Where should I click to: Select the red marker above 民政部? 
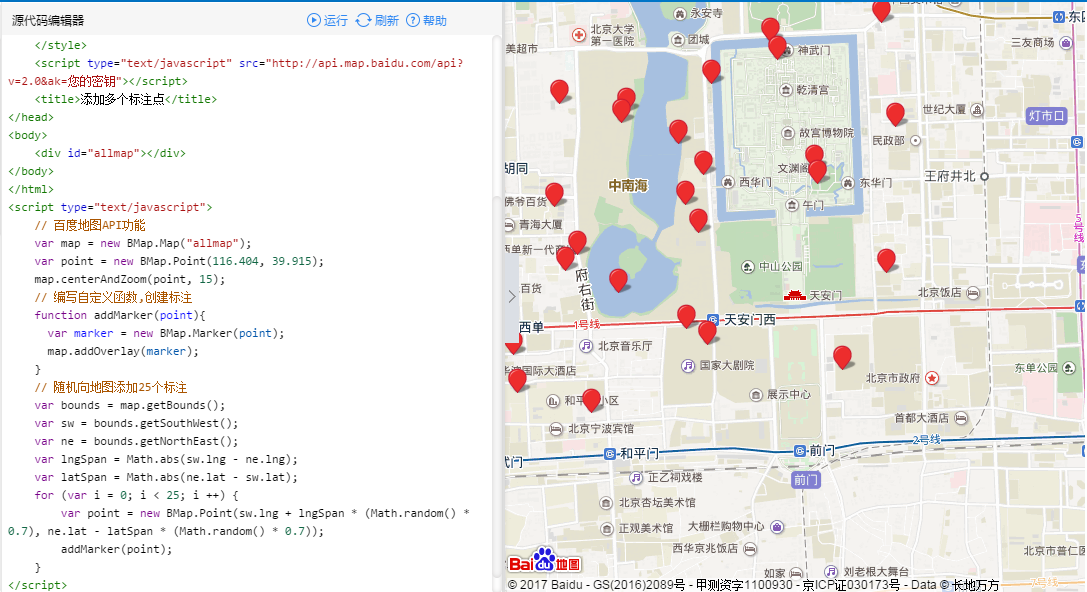895,113
